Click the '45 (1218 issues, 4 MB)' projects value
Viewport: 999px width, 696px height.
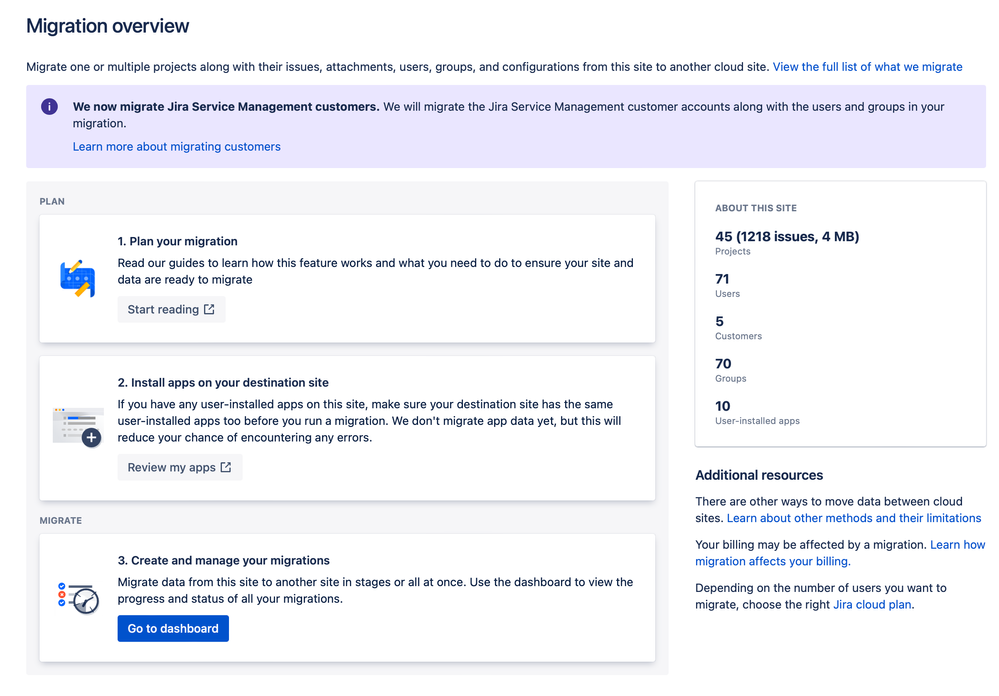click(x=787, y=236)
